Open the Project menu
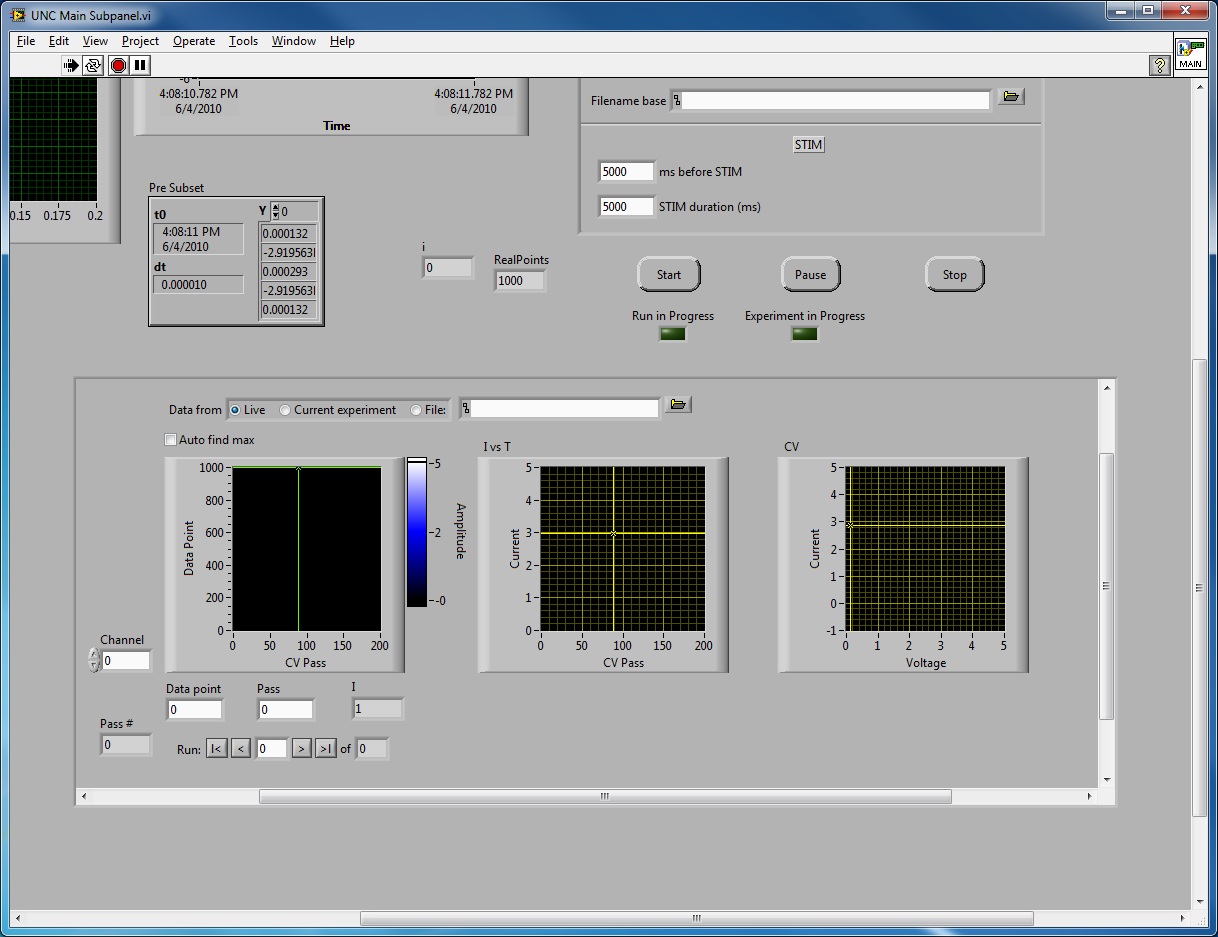Screen dimensions: 1218x937 pyautogui.click(x=140, y=41)
